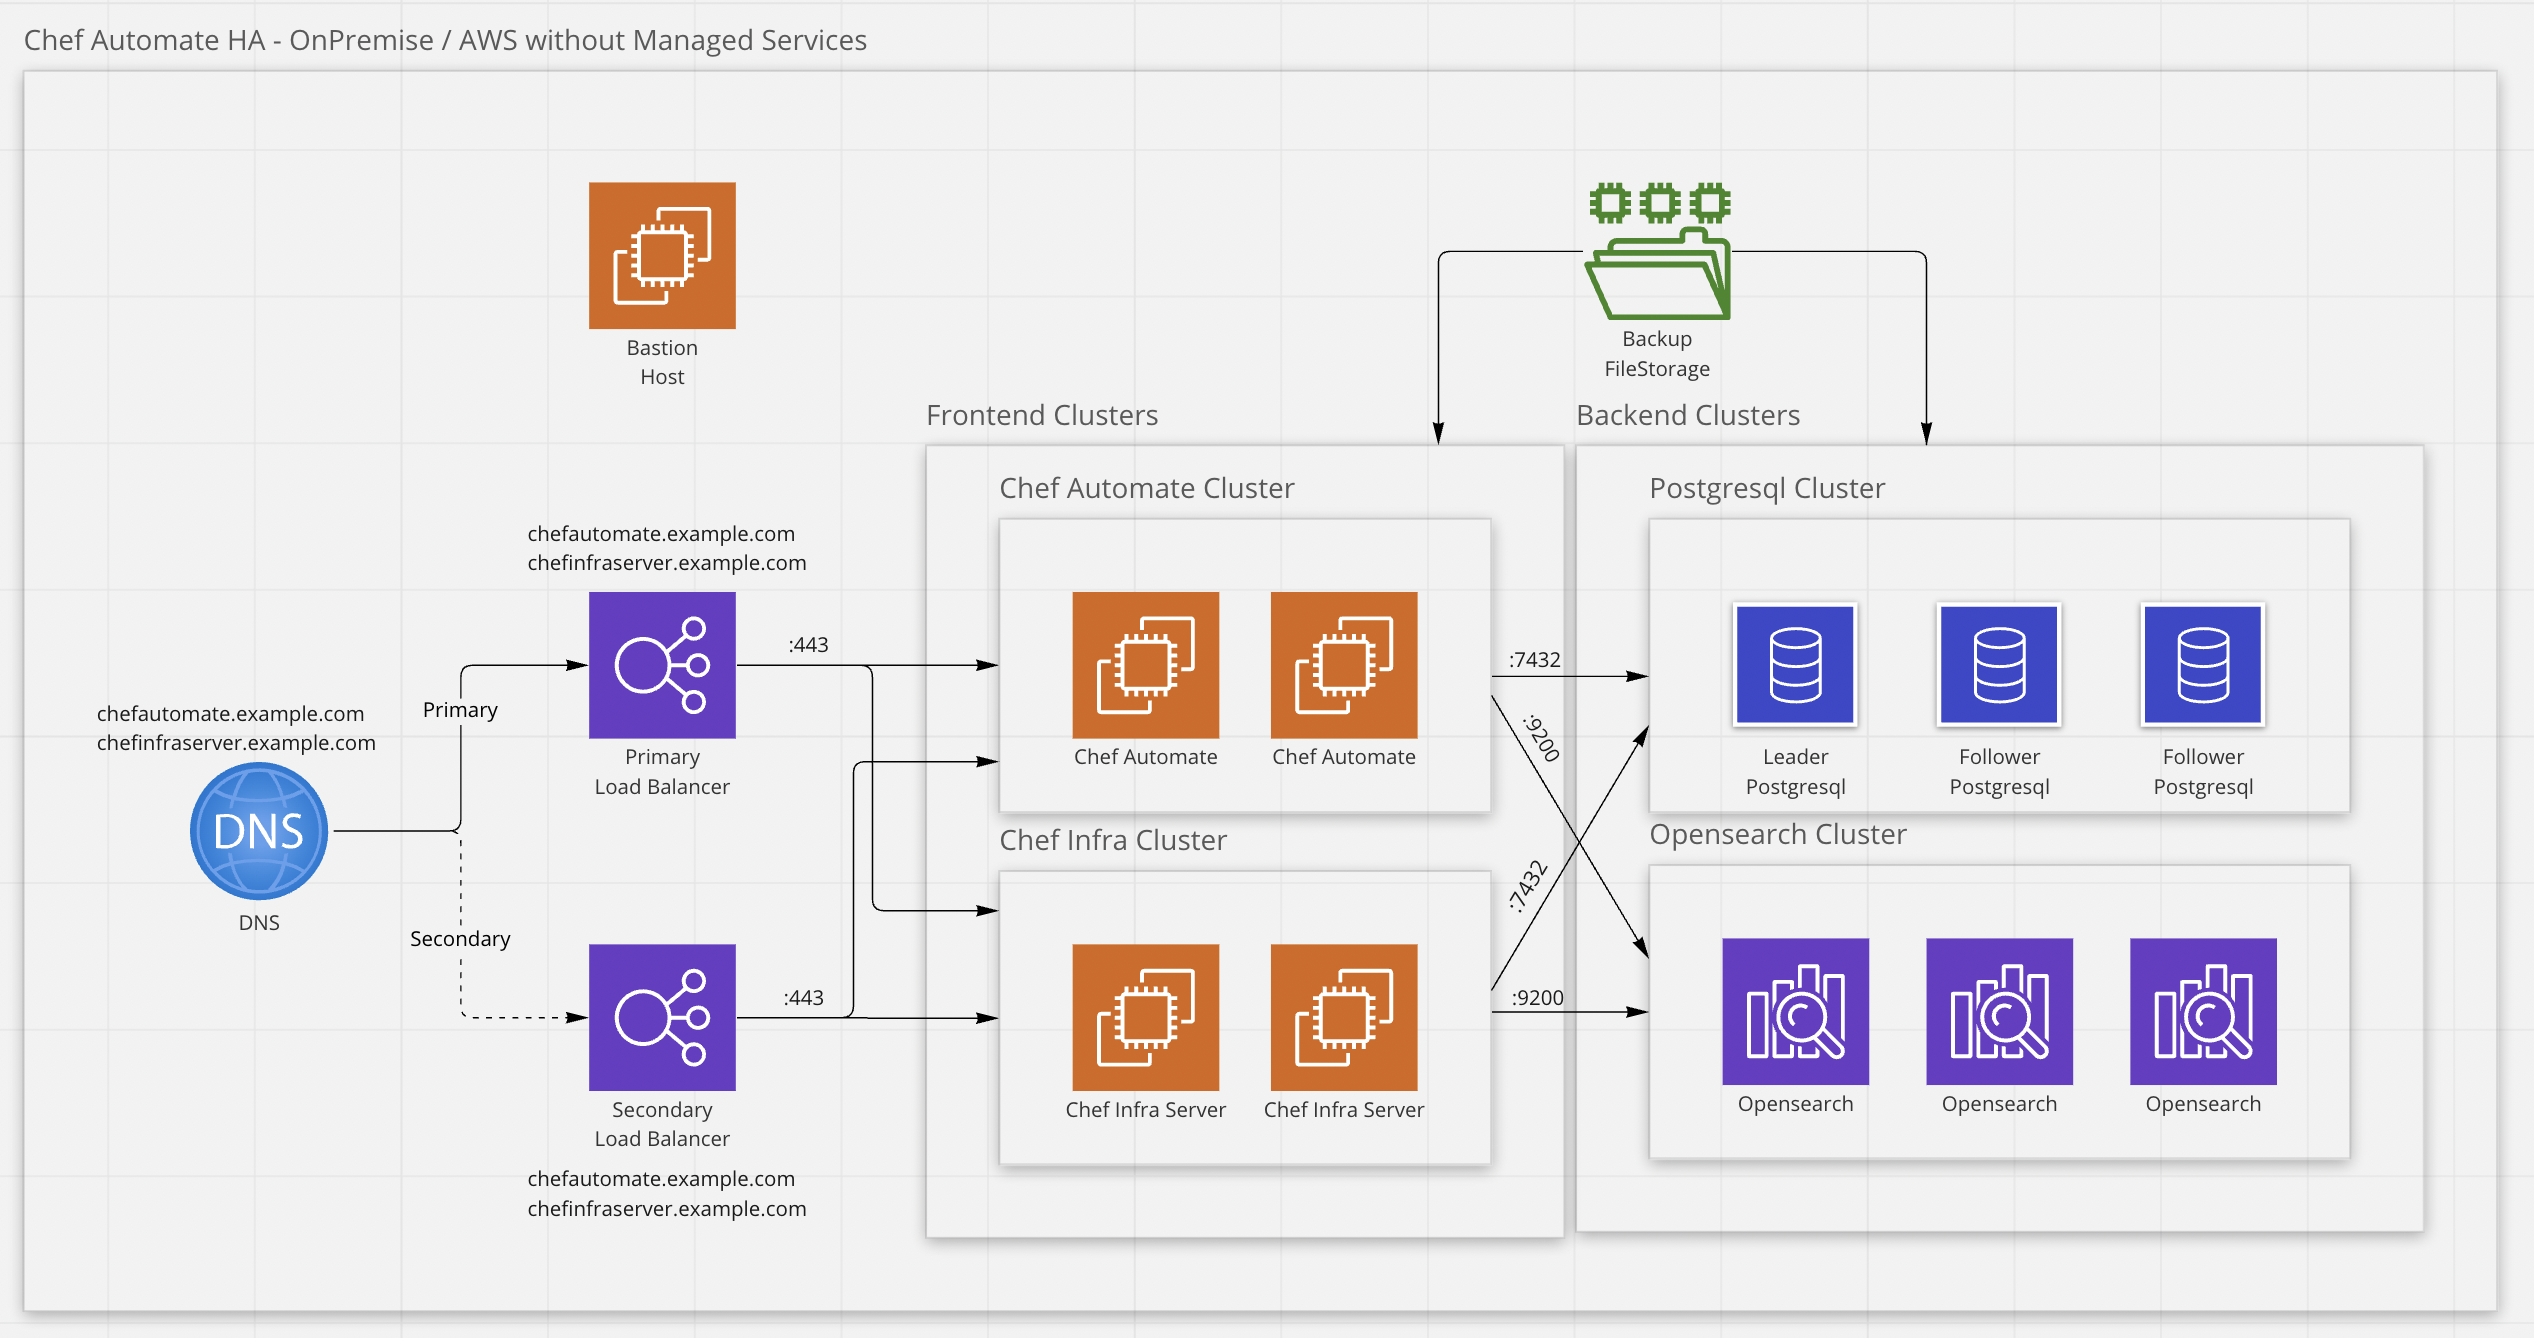Viewport: 2534px width, 1338px height.
Task: Select the leftmost Opensearch node icon
Action: [x=1796, y=1011]
